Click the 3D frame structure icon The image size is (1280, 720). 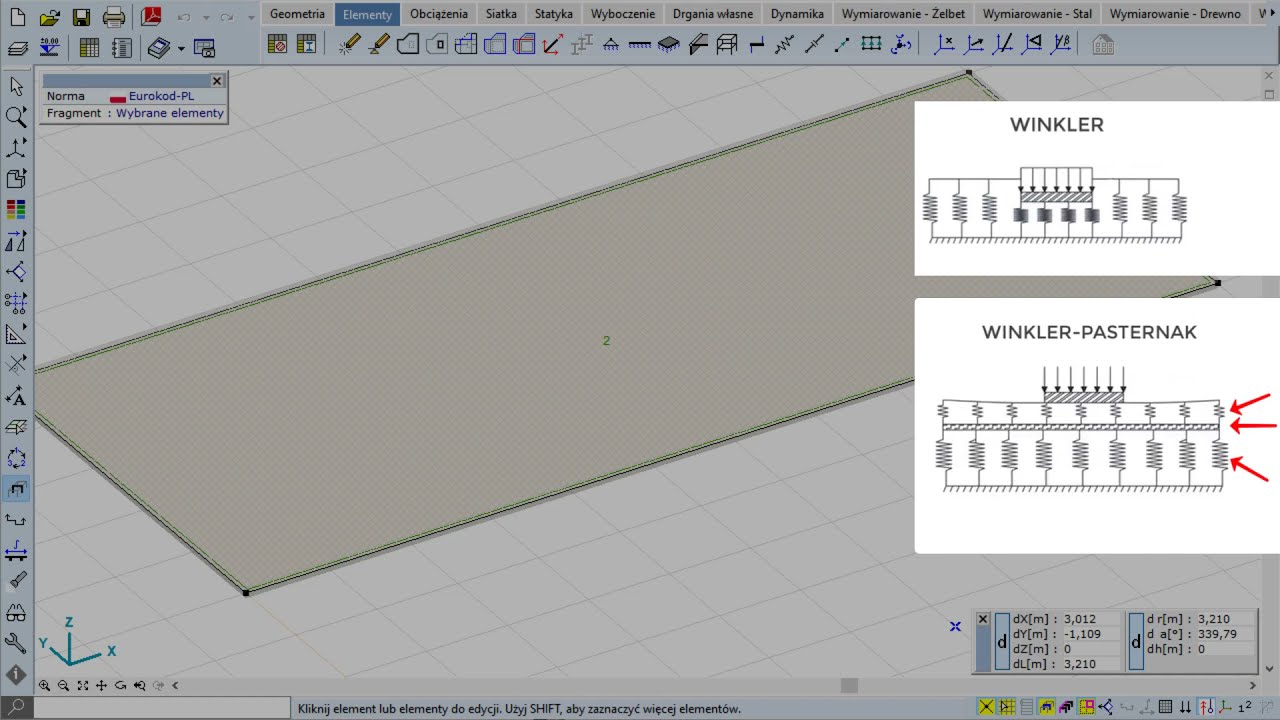point(727,44)
